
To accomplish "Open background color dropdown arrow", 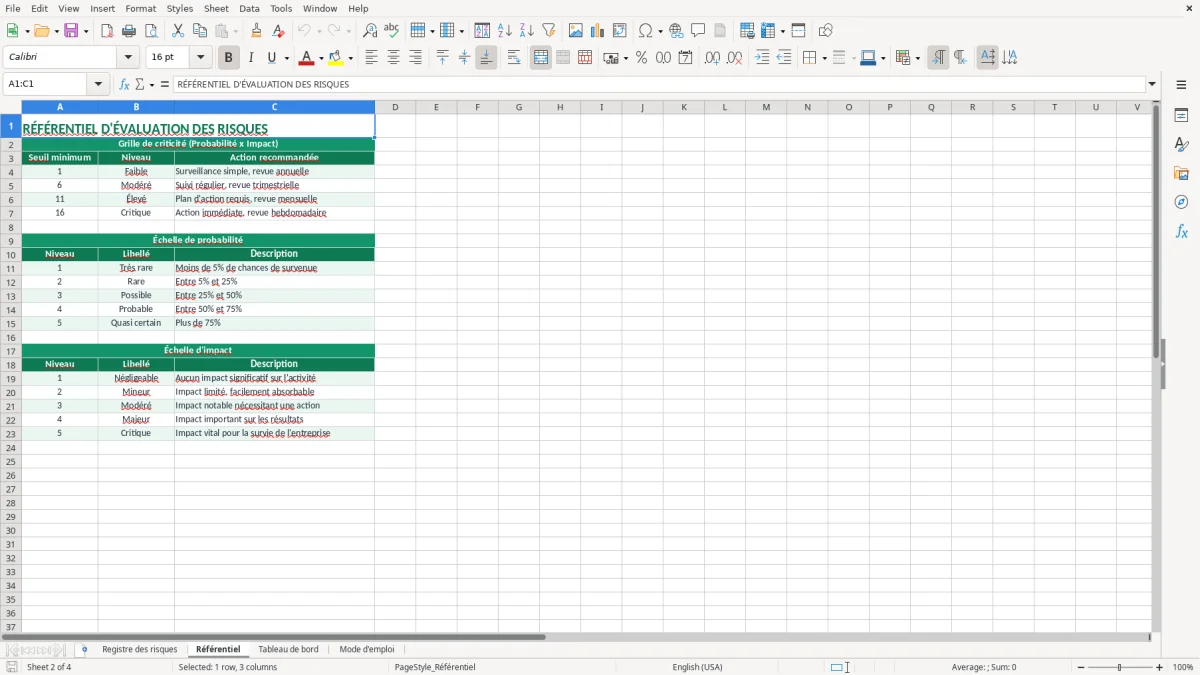I will [x=350, y=58].
